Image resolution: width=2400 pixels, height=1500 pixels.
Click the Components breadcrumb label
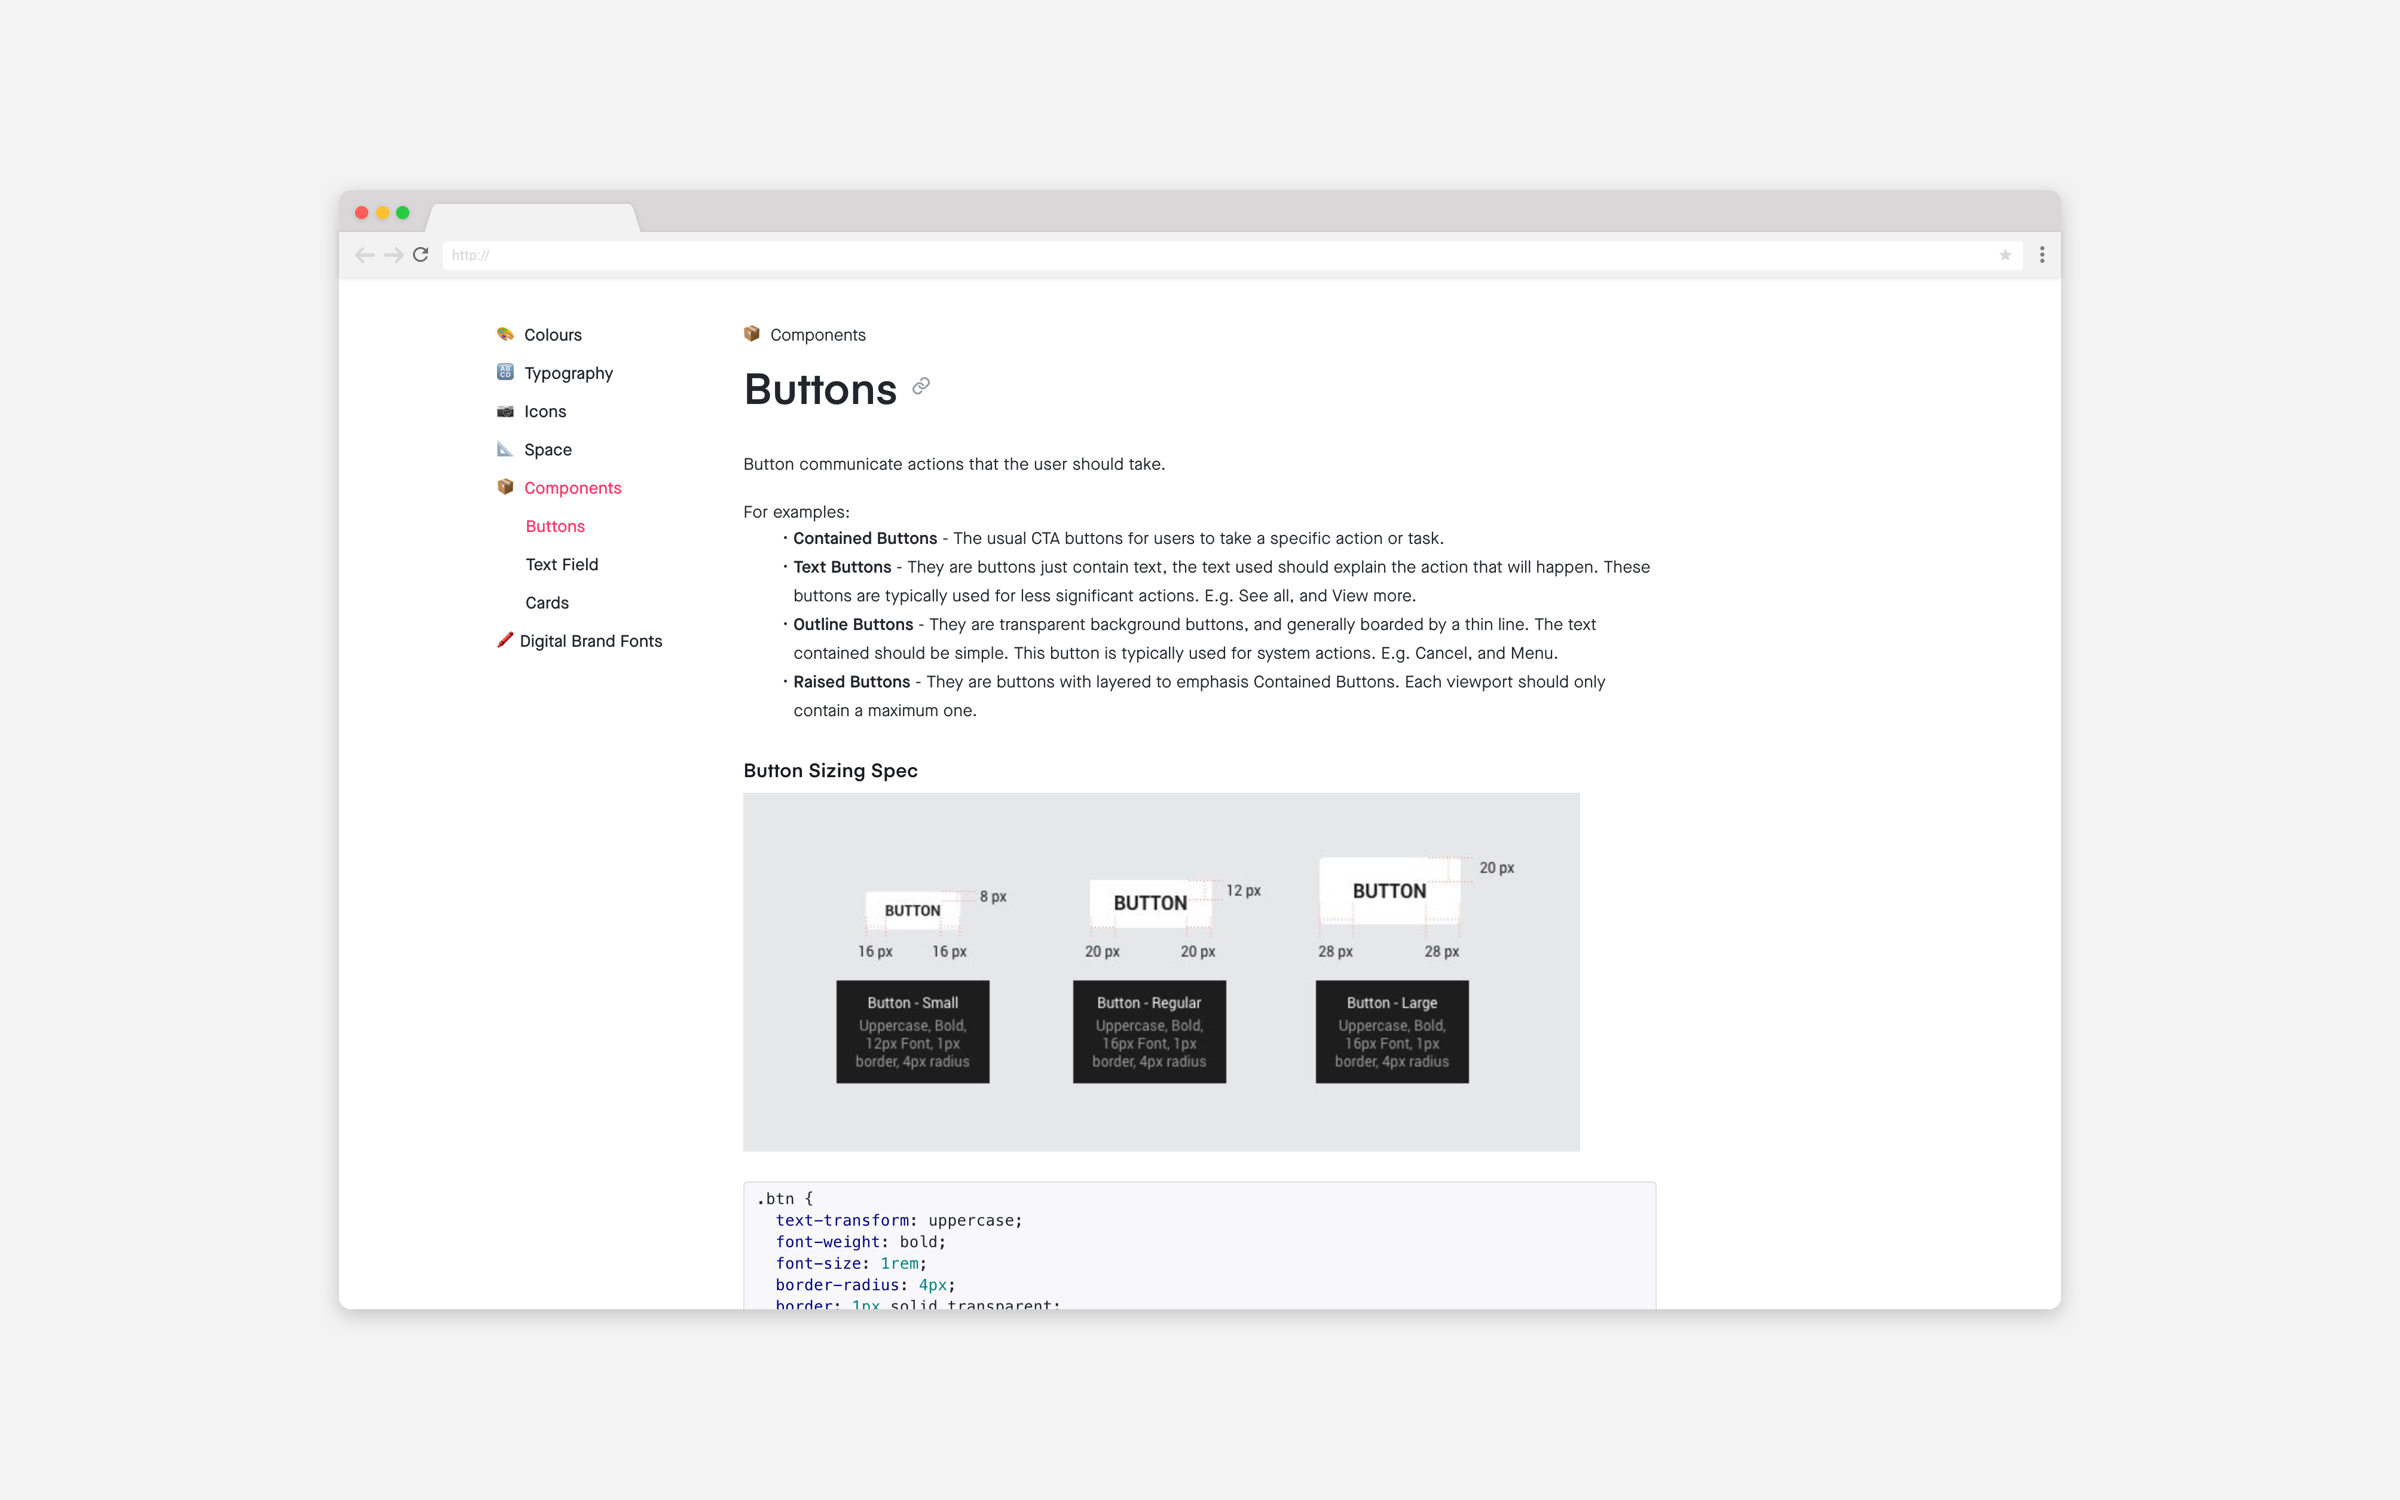pyautogui.click(x=817, y=334)
